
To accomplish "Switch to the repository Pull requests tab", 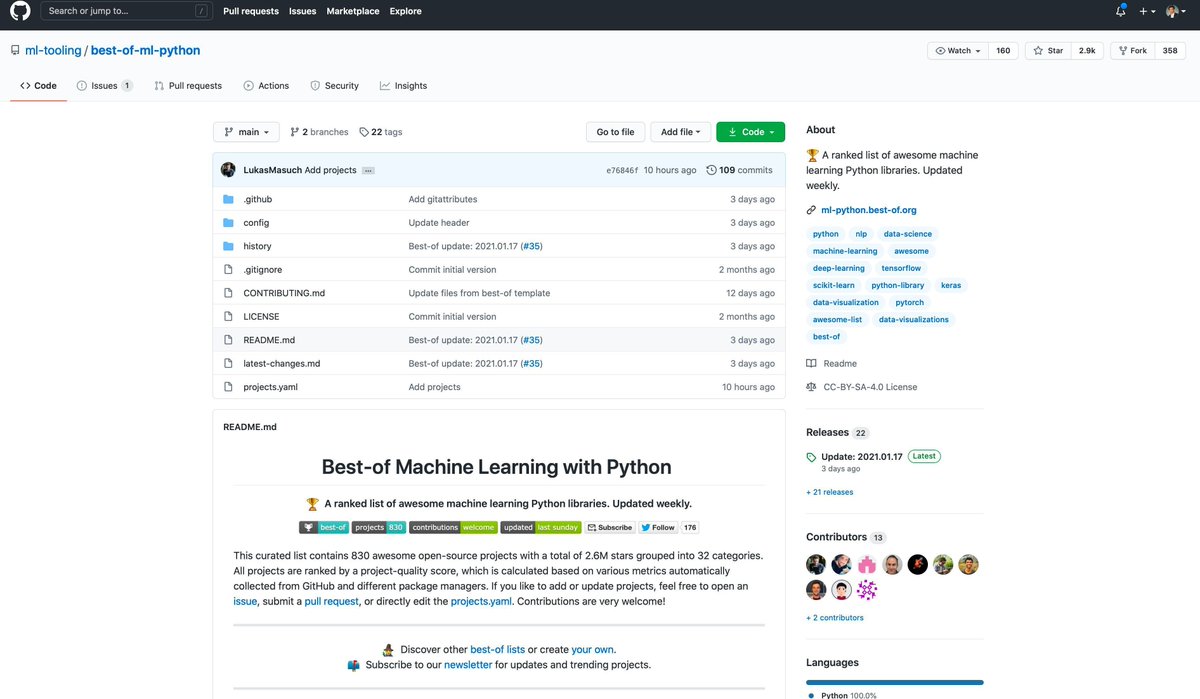I will click(188, 86).
